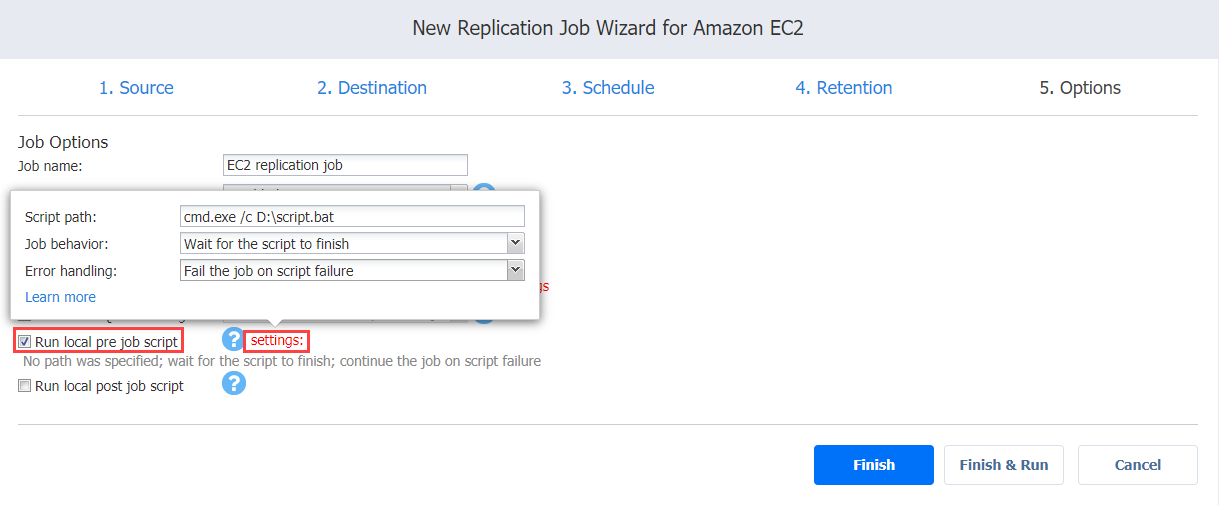Click help icon beside Run local pre job script
This screenshot has height=505, width=1219.
pos(233,339)
